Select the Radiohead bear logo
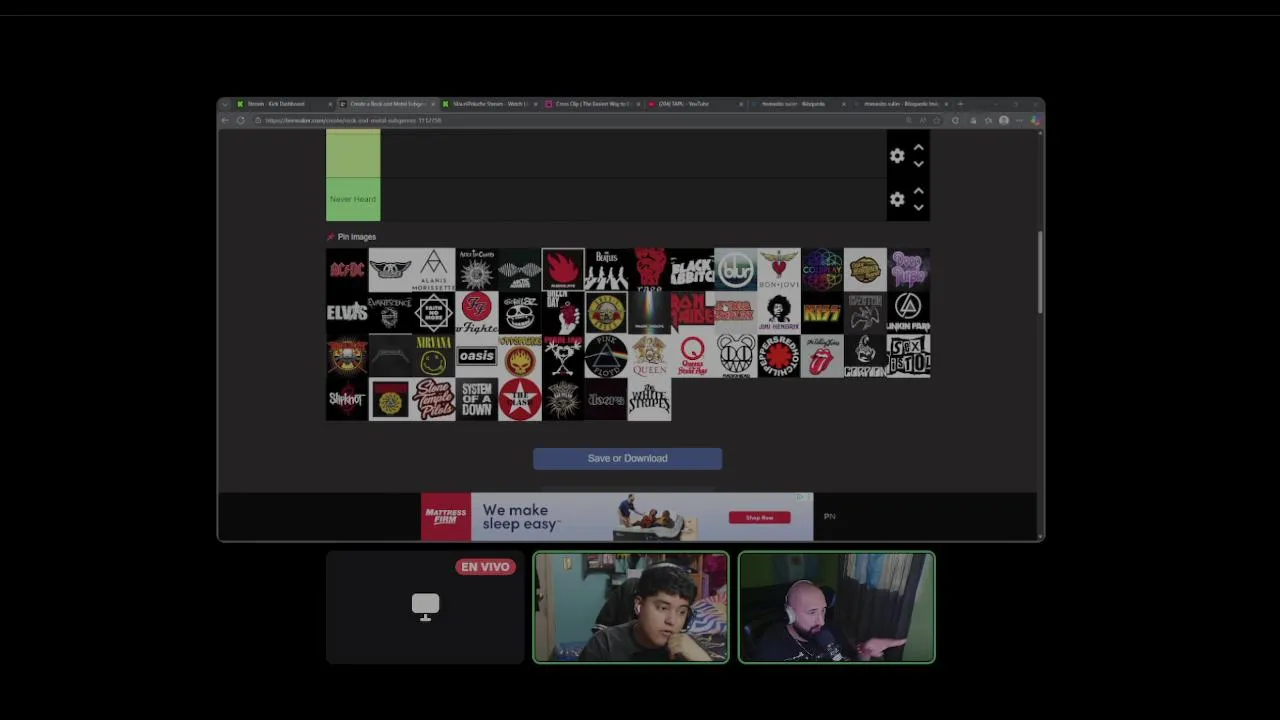 click(736, 356)
